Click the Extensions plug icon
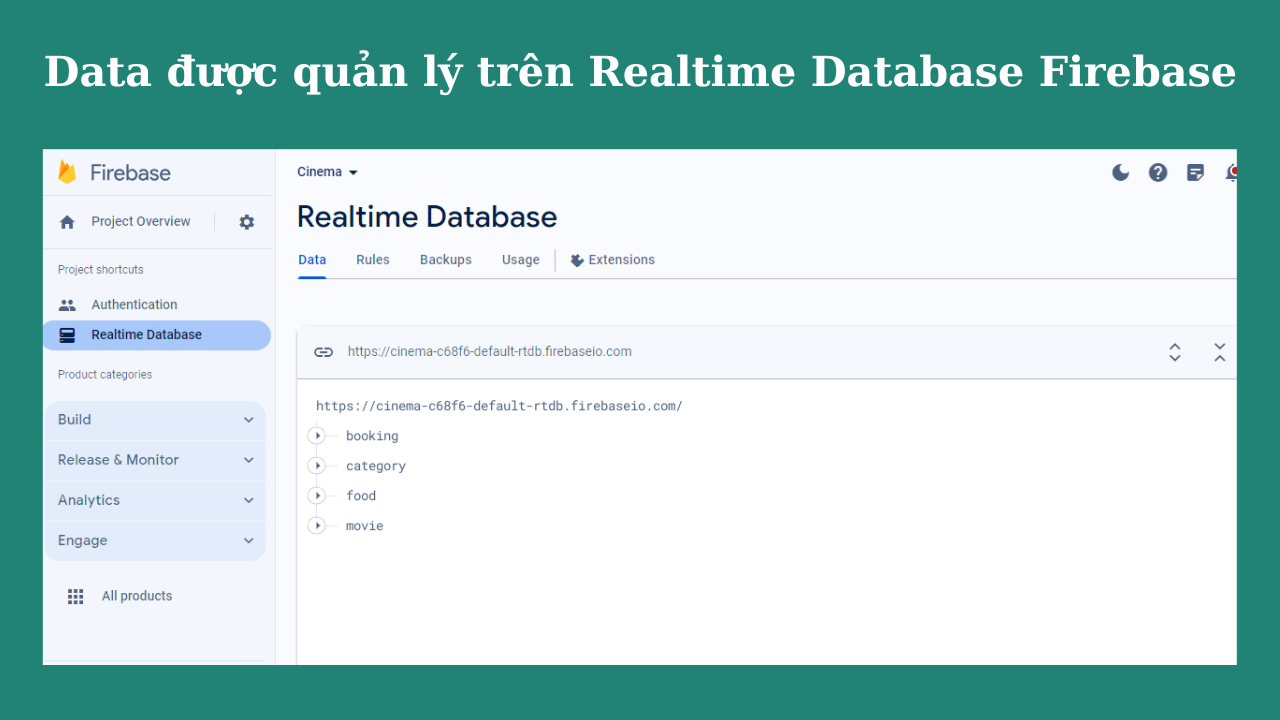 (577, 260)
